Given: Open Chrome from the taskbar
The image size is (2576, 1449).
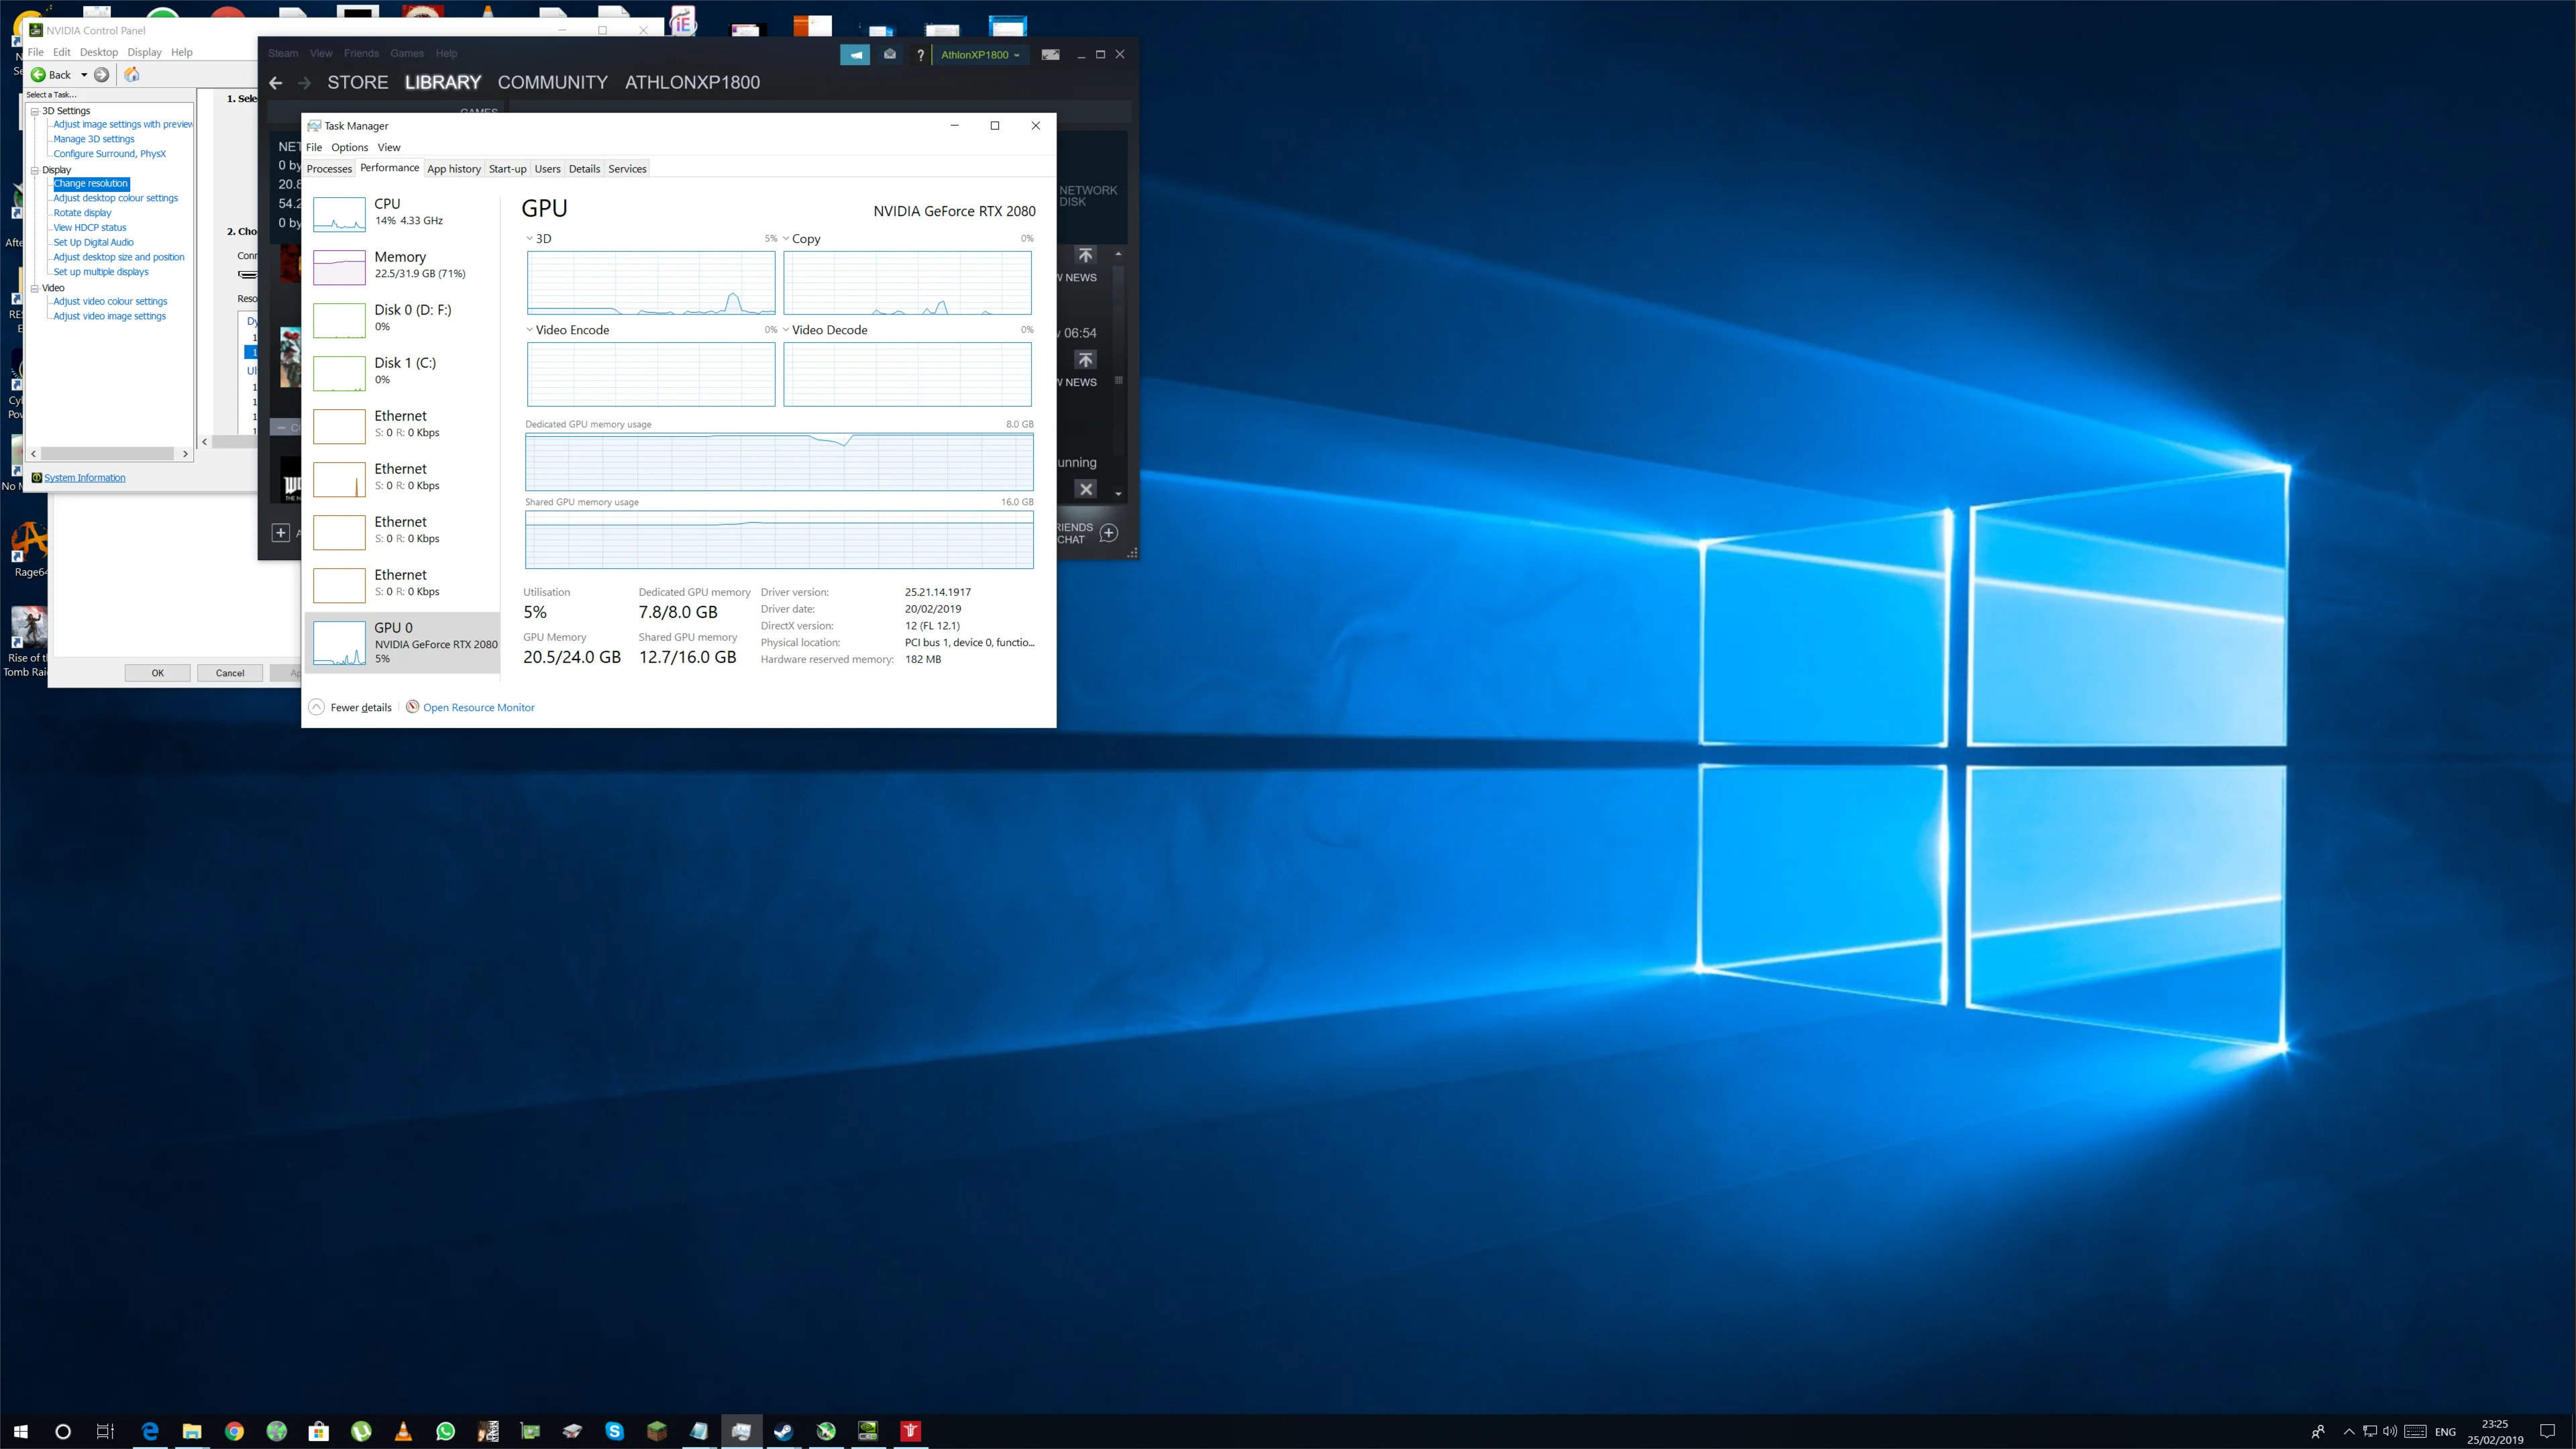Looking at the screenshot, I should coord(234,1431).
